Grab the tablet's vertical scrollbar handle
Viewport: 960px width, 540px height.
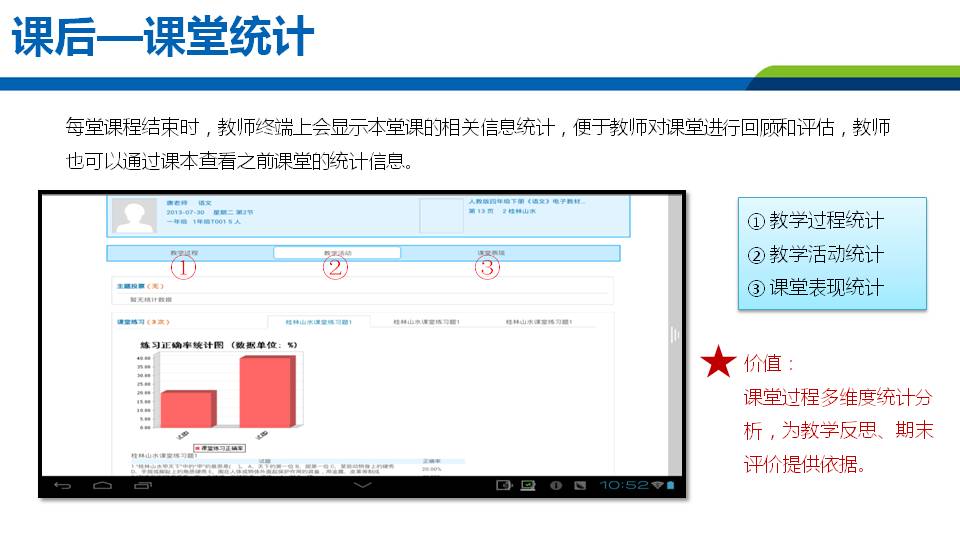(x=675, y=334)
